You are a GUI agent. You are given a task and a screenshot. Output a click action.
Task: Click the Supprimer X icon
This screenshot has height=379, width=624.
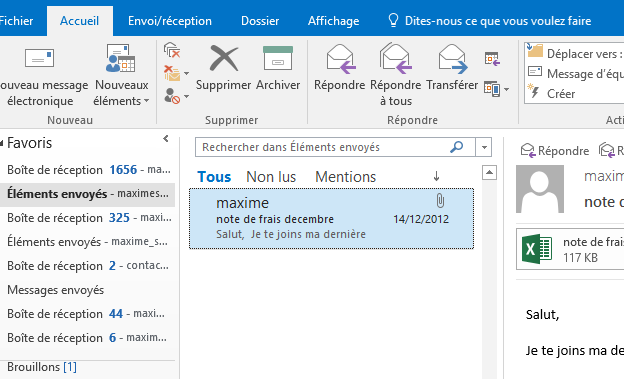pos(224,58)
